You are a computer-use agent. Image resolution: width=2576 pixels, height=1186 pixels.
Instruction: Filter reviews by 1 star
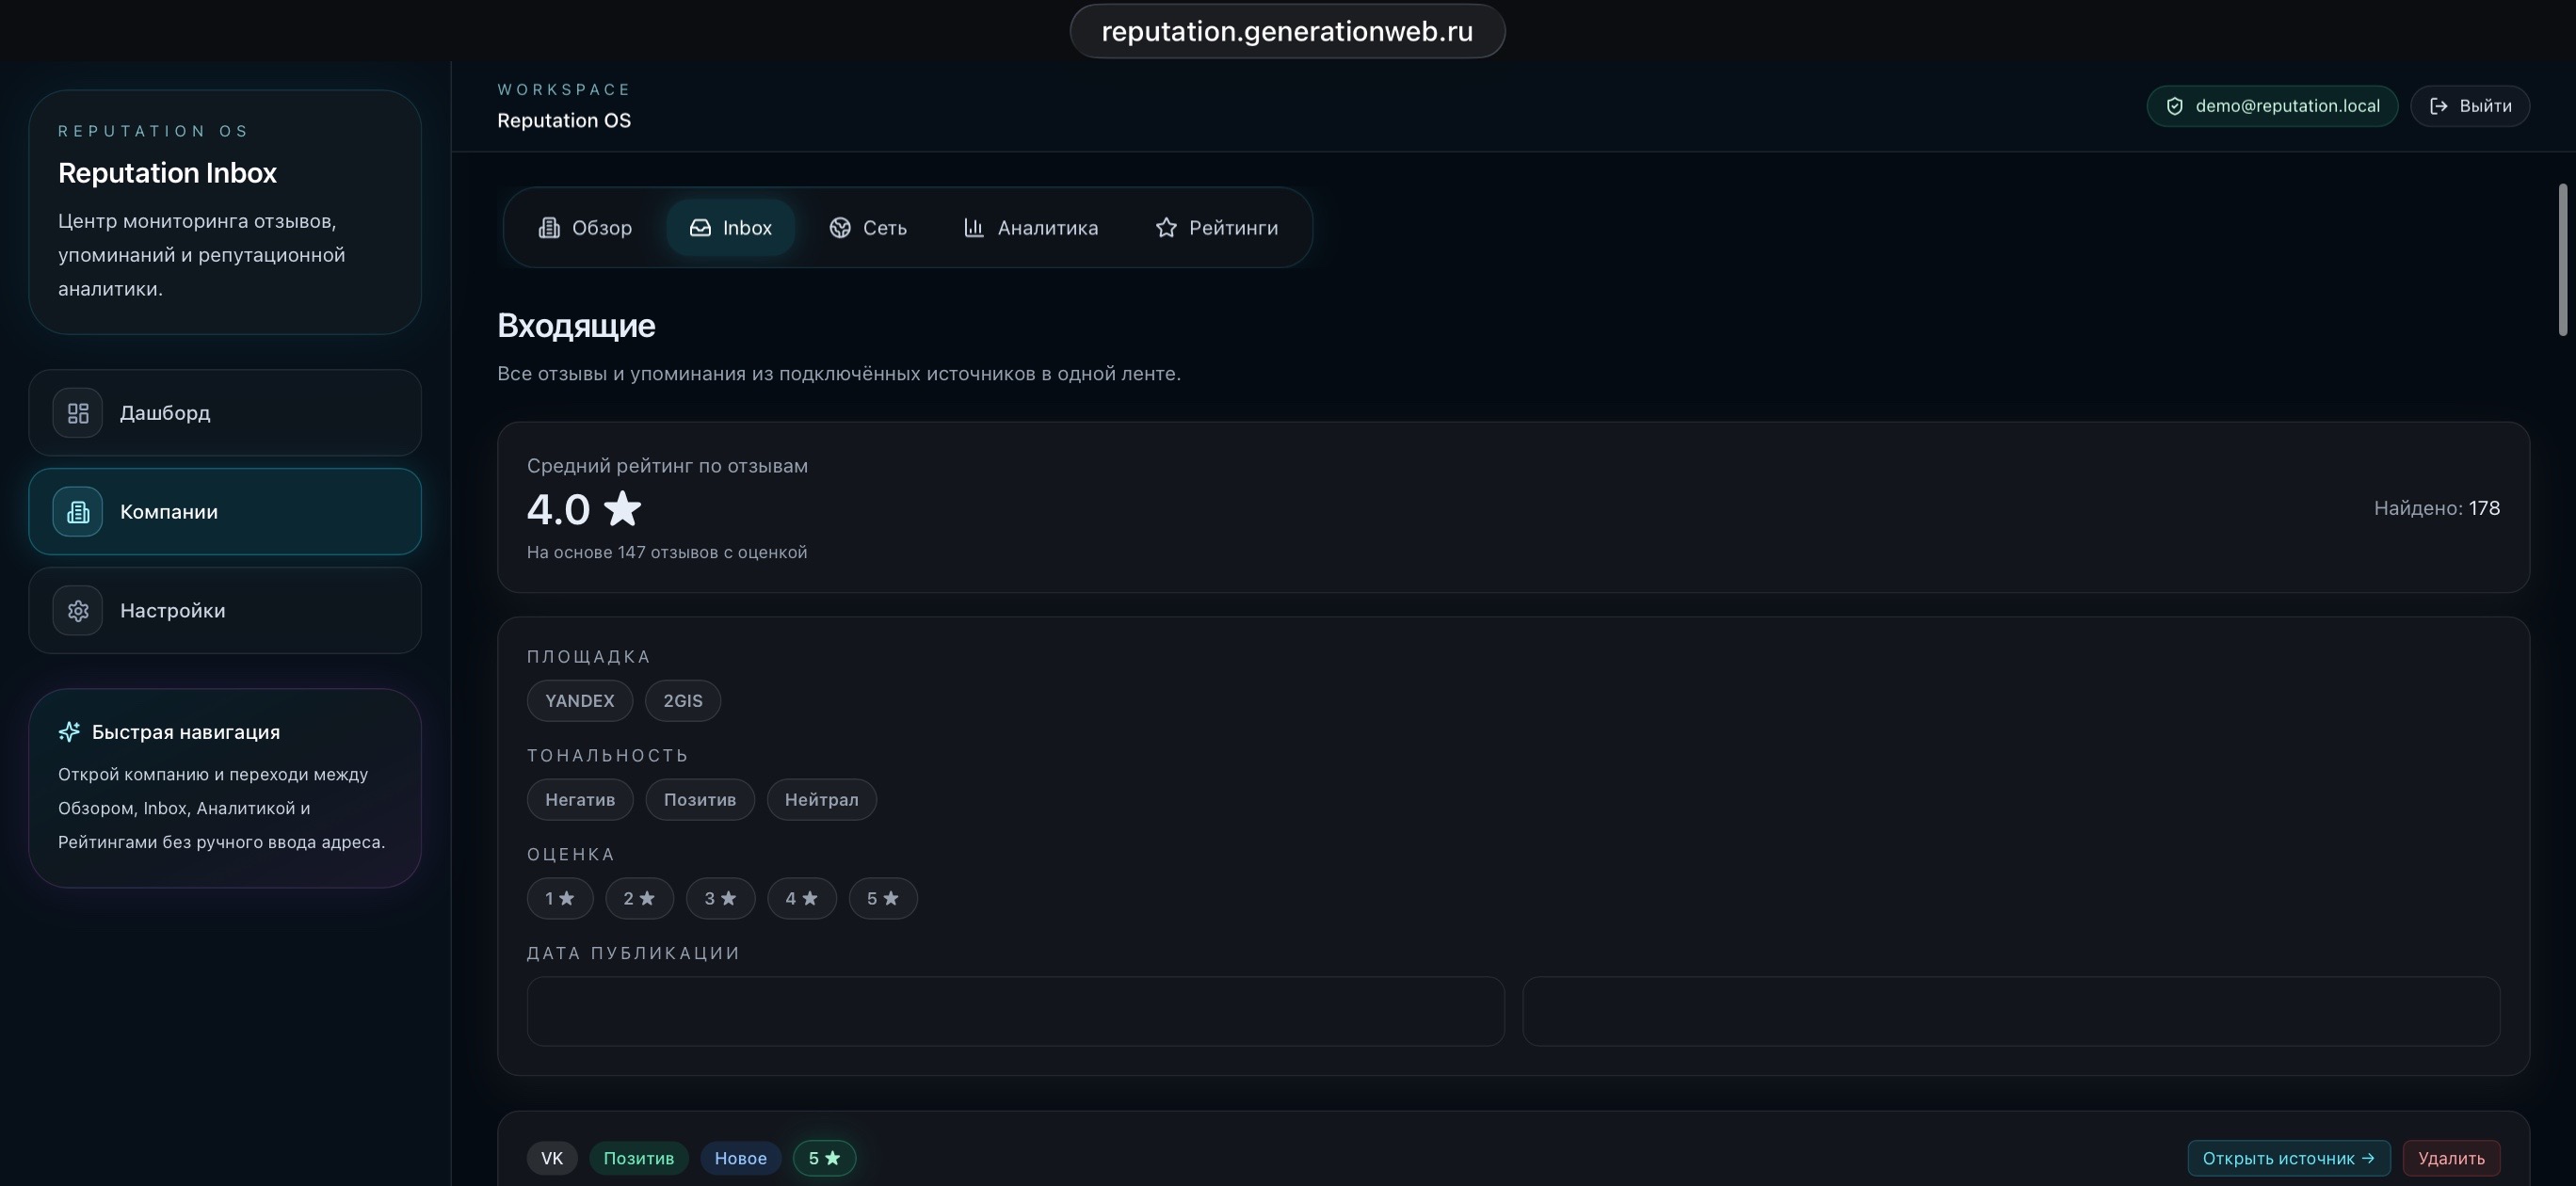tap(560, 899)
